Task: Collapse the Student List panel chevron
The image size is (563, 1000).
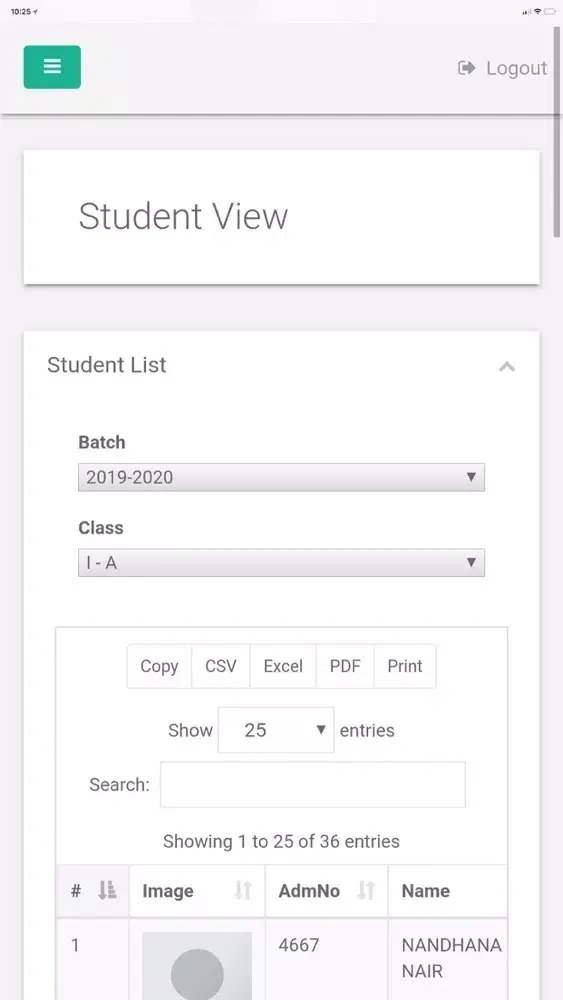Action: [507, 367]
